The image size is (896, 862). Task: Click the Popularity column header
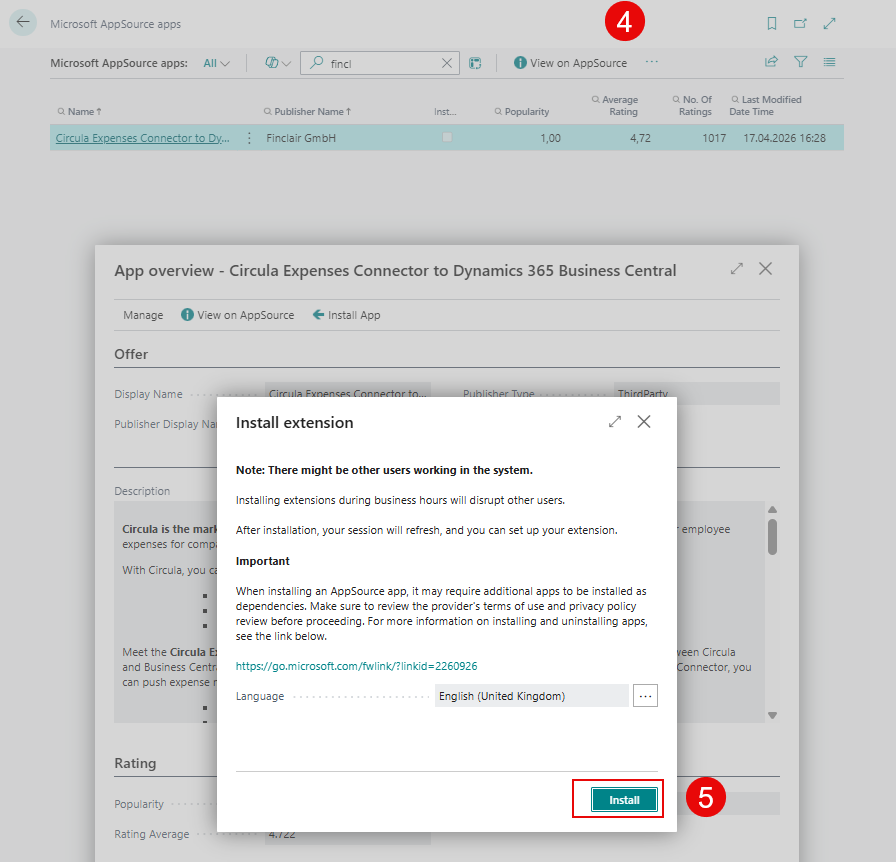(522, 111)
